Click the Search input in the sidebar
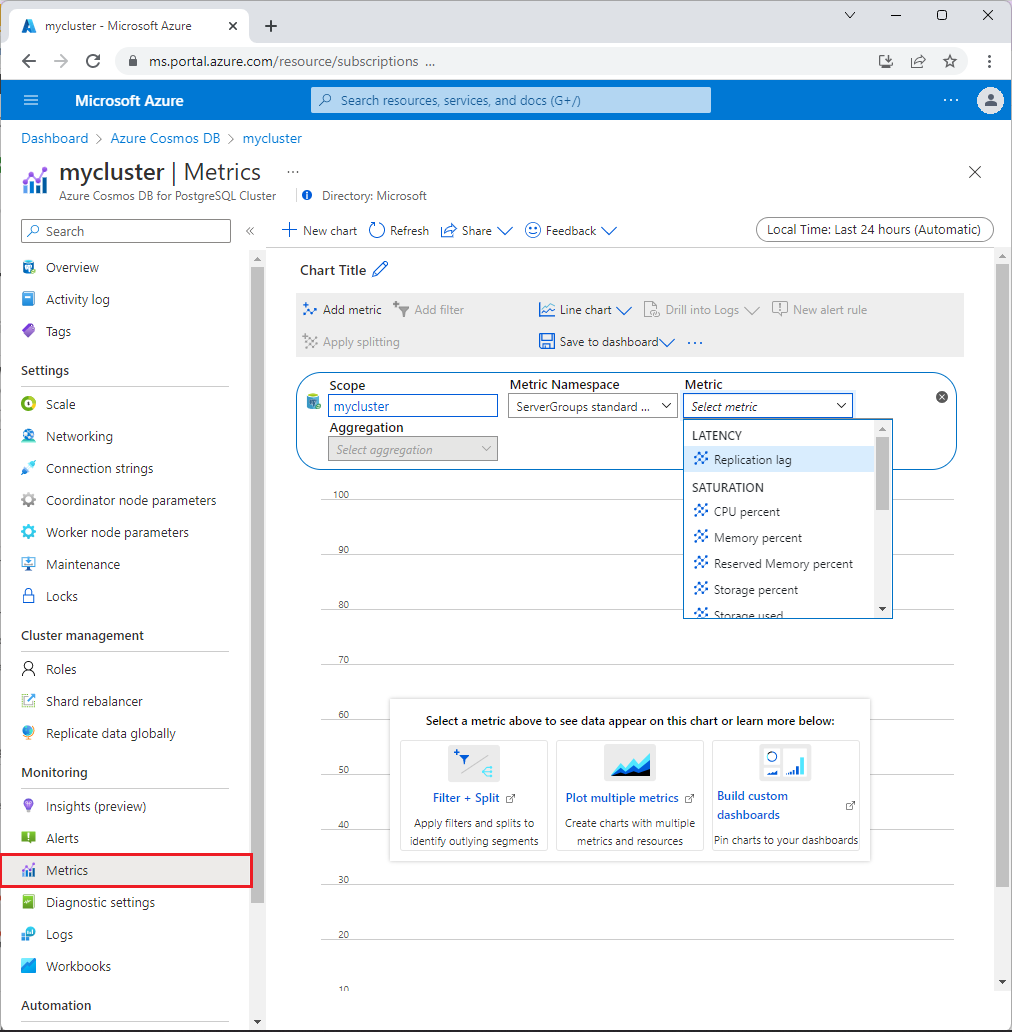Viewport: 1012px width, 1032px height. 125,231
